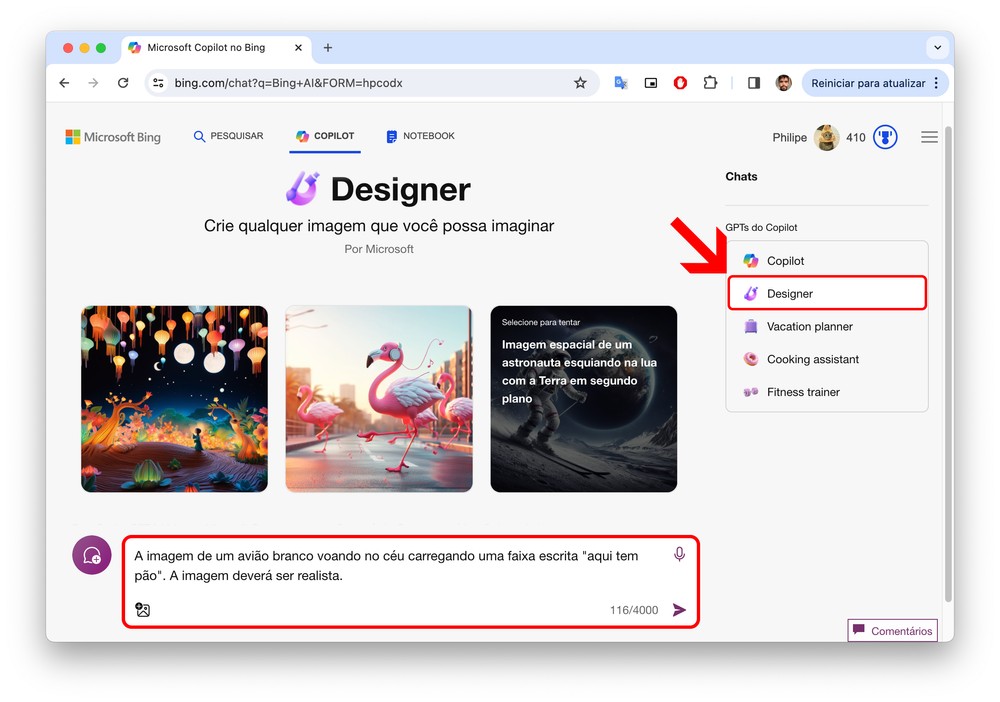
Task: Bookmark page with the star icon
Action: click(x=580, y=83)
